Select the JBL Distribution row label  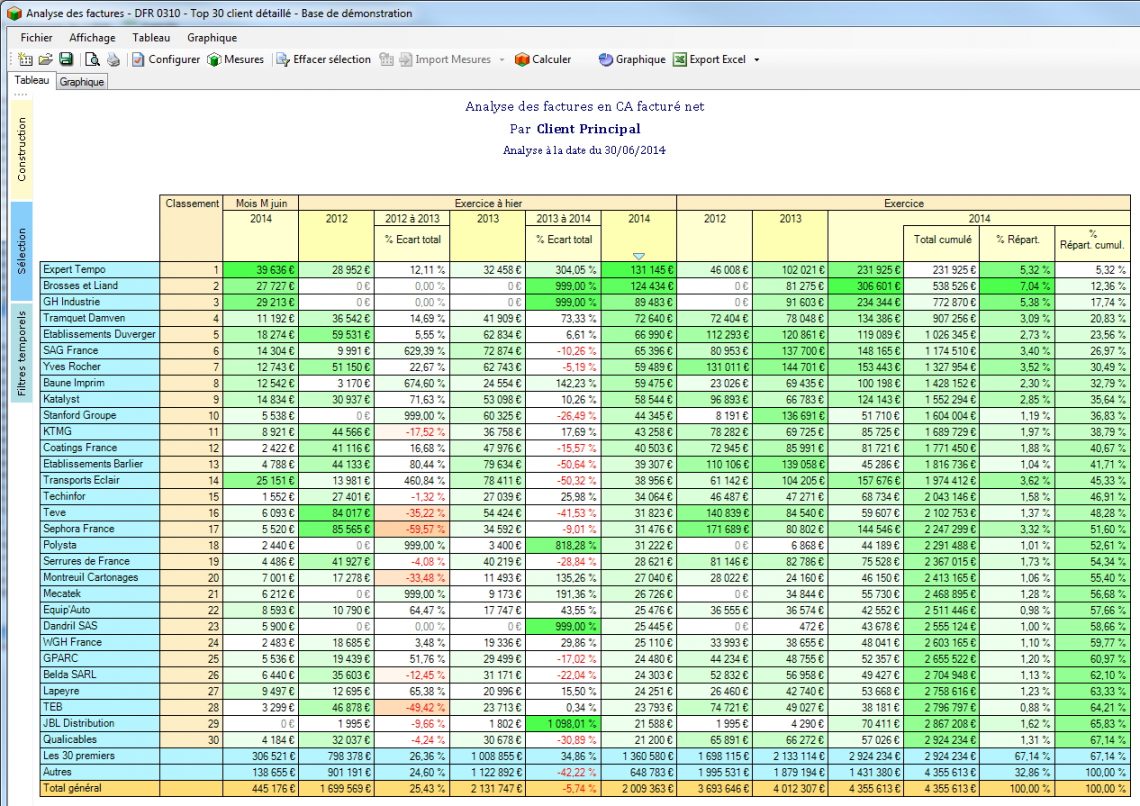tap(100, 723)
